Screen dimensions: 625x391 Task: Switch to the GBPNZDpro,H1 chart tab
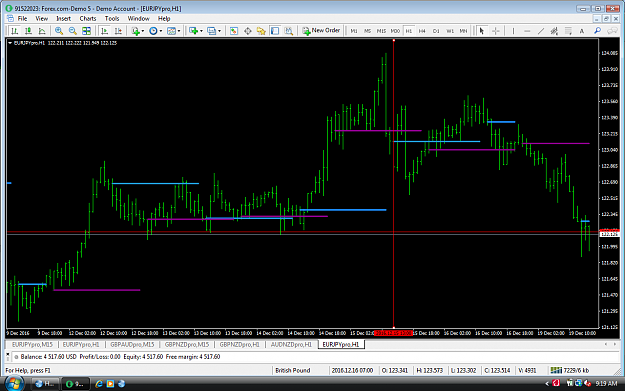[240, 344]
